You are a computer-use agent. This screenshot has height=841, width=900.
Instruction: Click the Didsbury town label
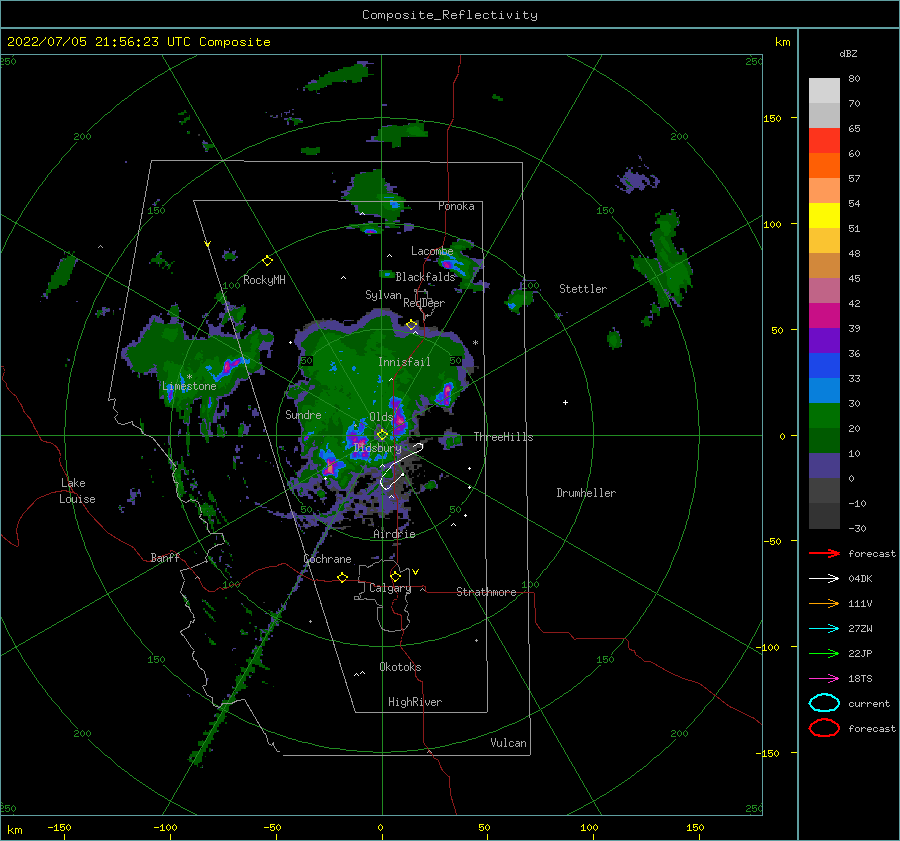[x=378, y=448]
